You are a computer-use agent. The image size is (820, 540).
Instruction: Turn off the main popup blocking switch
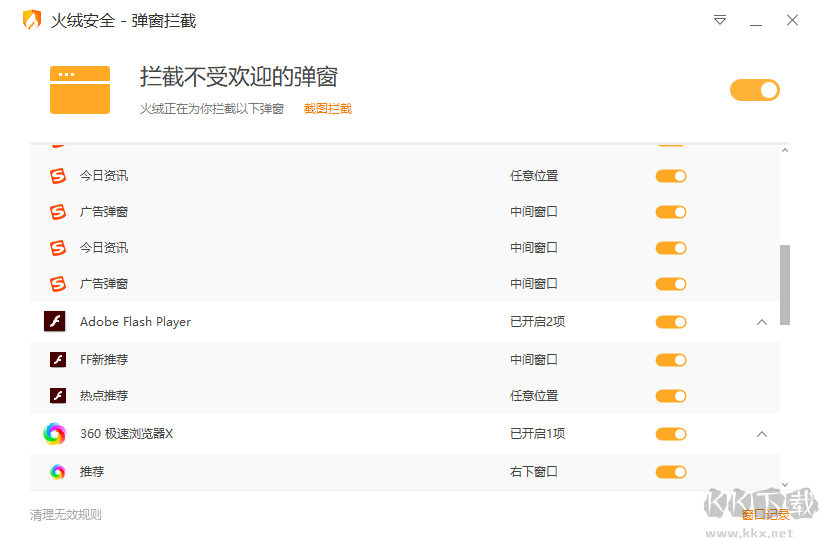tap(754, 90)
